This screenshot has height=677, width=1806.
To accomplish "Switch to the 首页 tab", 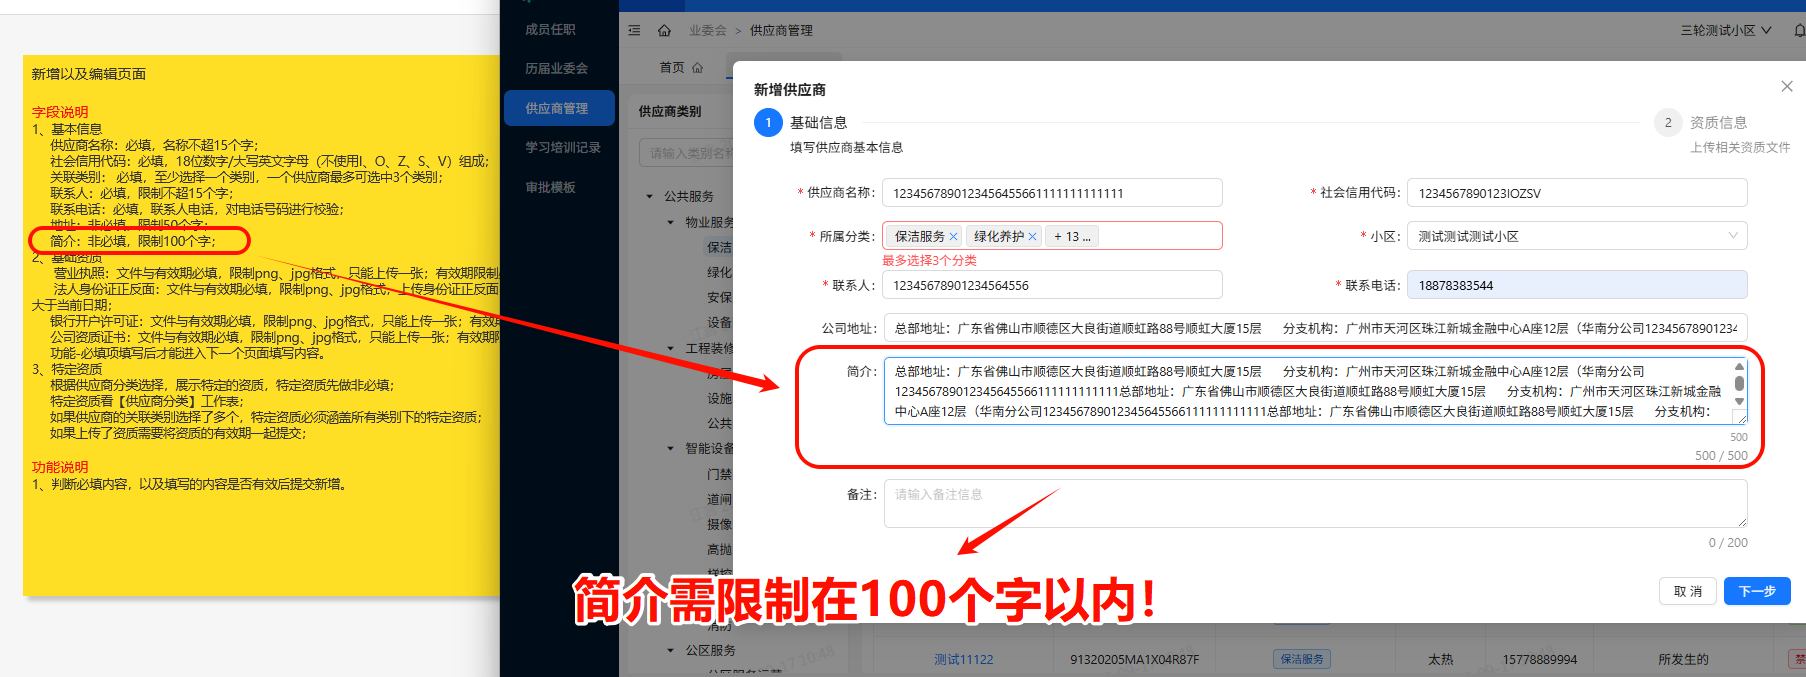I will tap(681, 68).
